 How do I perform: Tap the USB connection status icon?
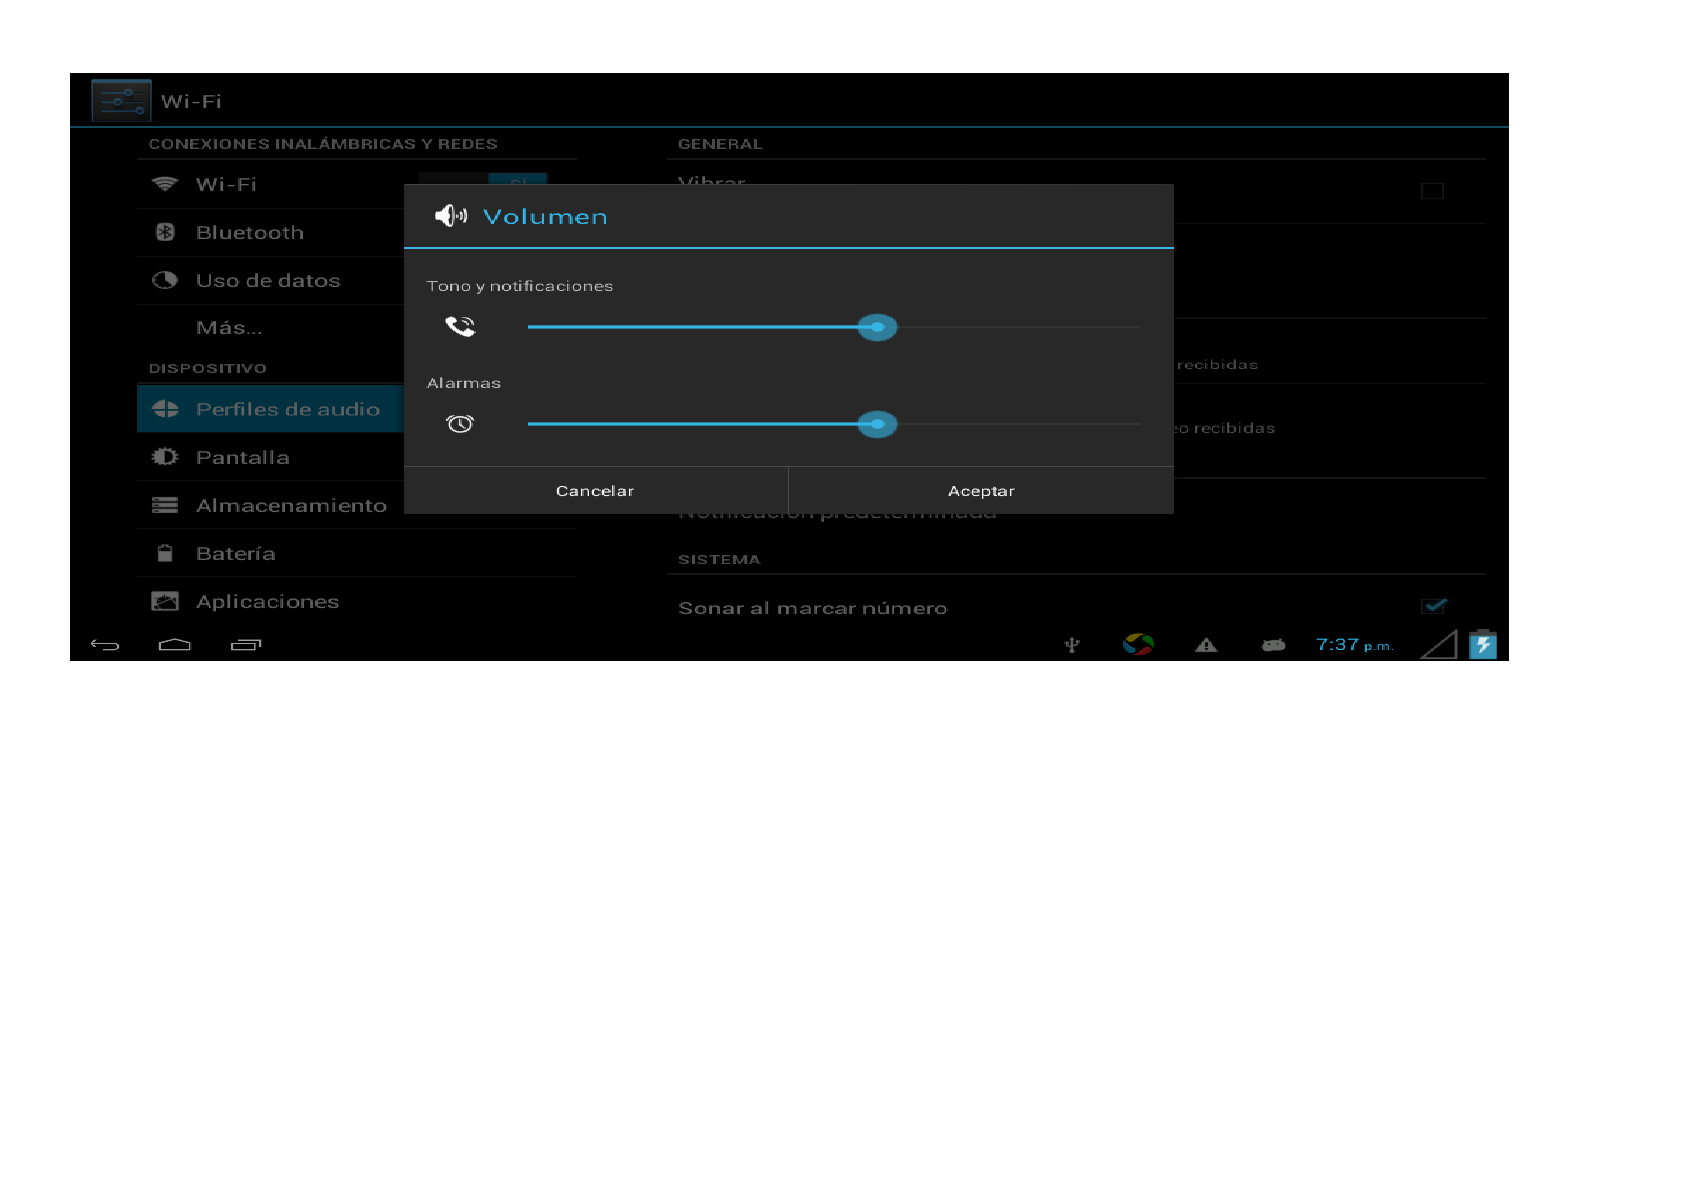coord(1072,645)
